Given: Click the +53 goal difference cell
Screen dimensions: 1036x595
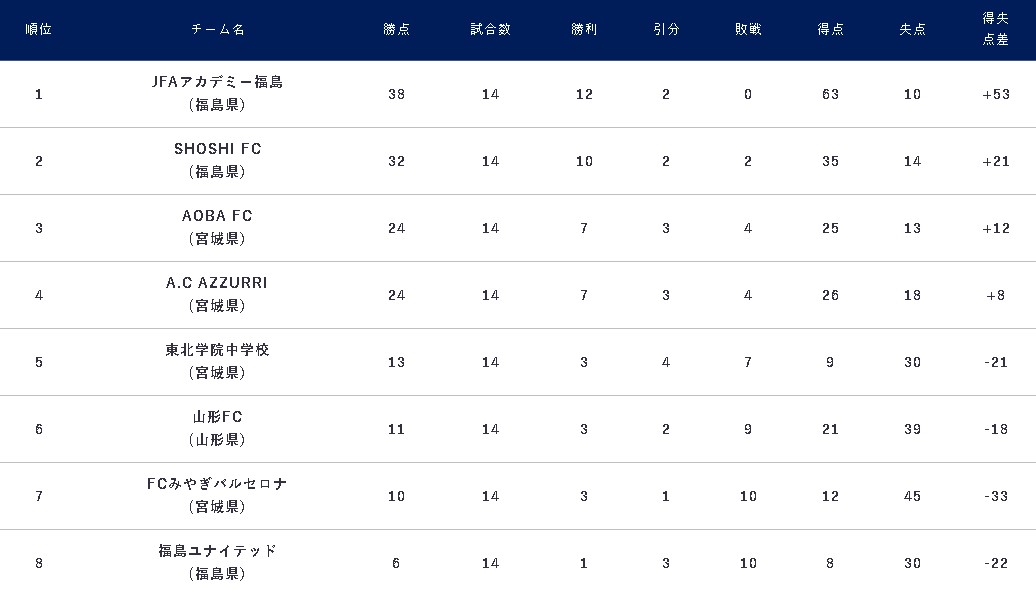Looking at the screenshot, I should [996, 94].
